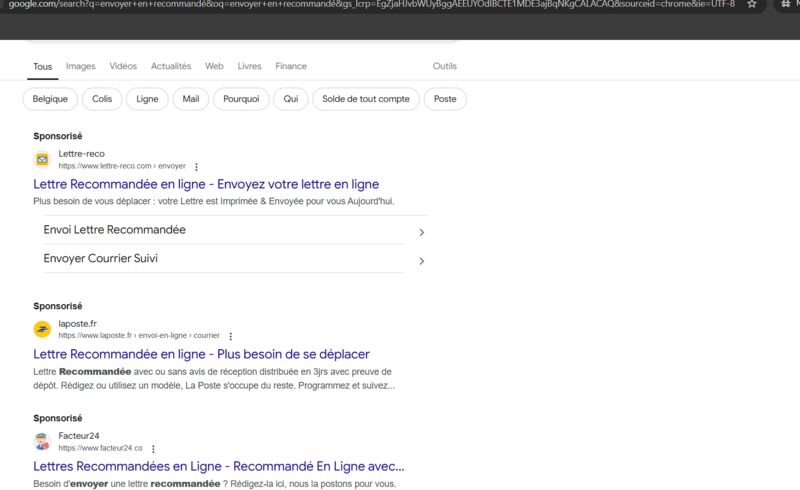
Task: Click the laposte.fr site name
Action: (x=78, y=324)
